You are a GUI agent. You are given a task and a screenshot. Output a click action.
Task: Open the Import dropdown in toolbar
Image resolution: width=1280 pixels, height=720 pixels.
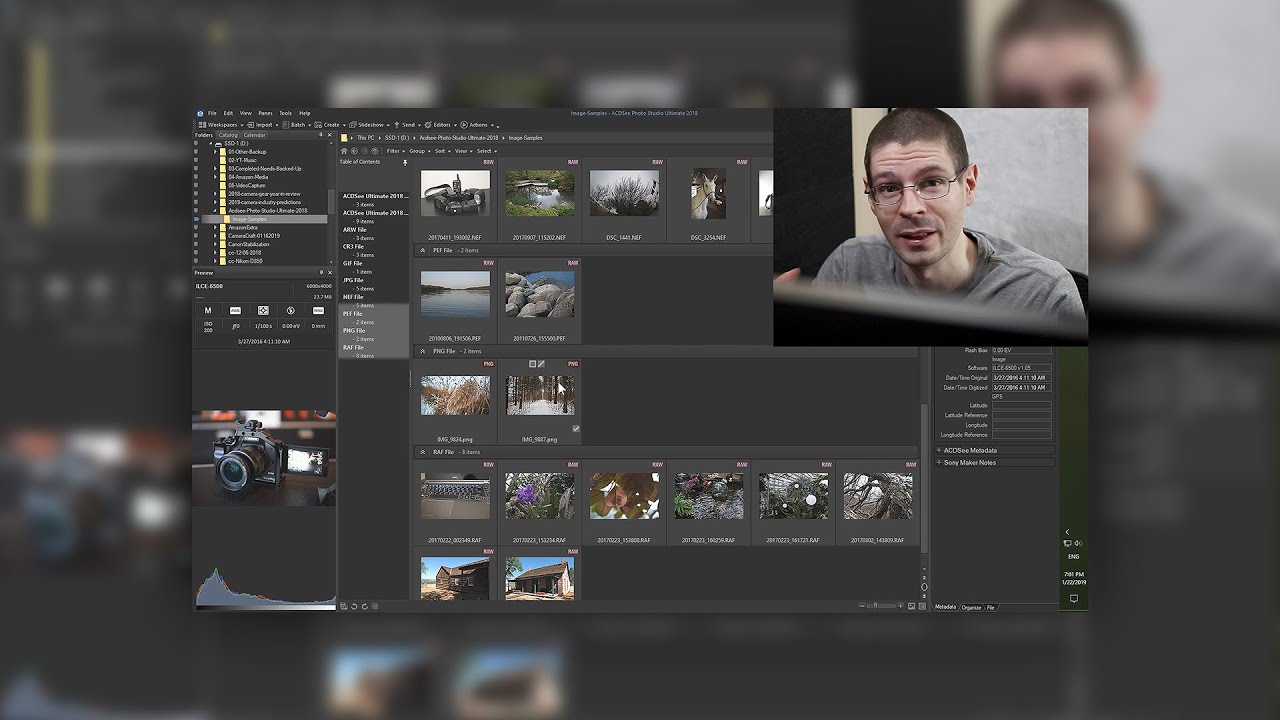click(262, 125)
